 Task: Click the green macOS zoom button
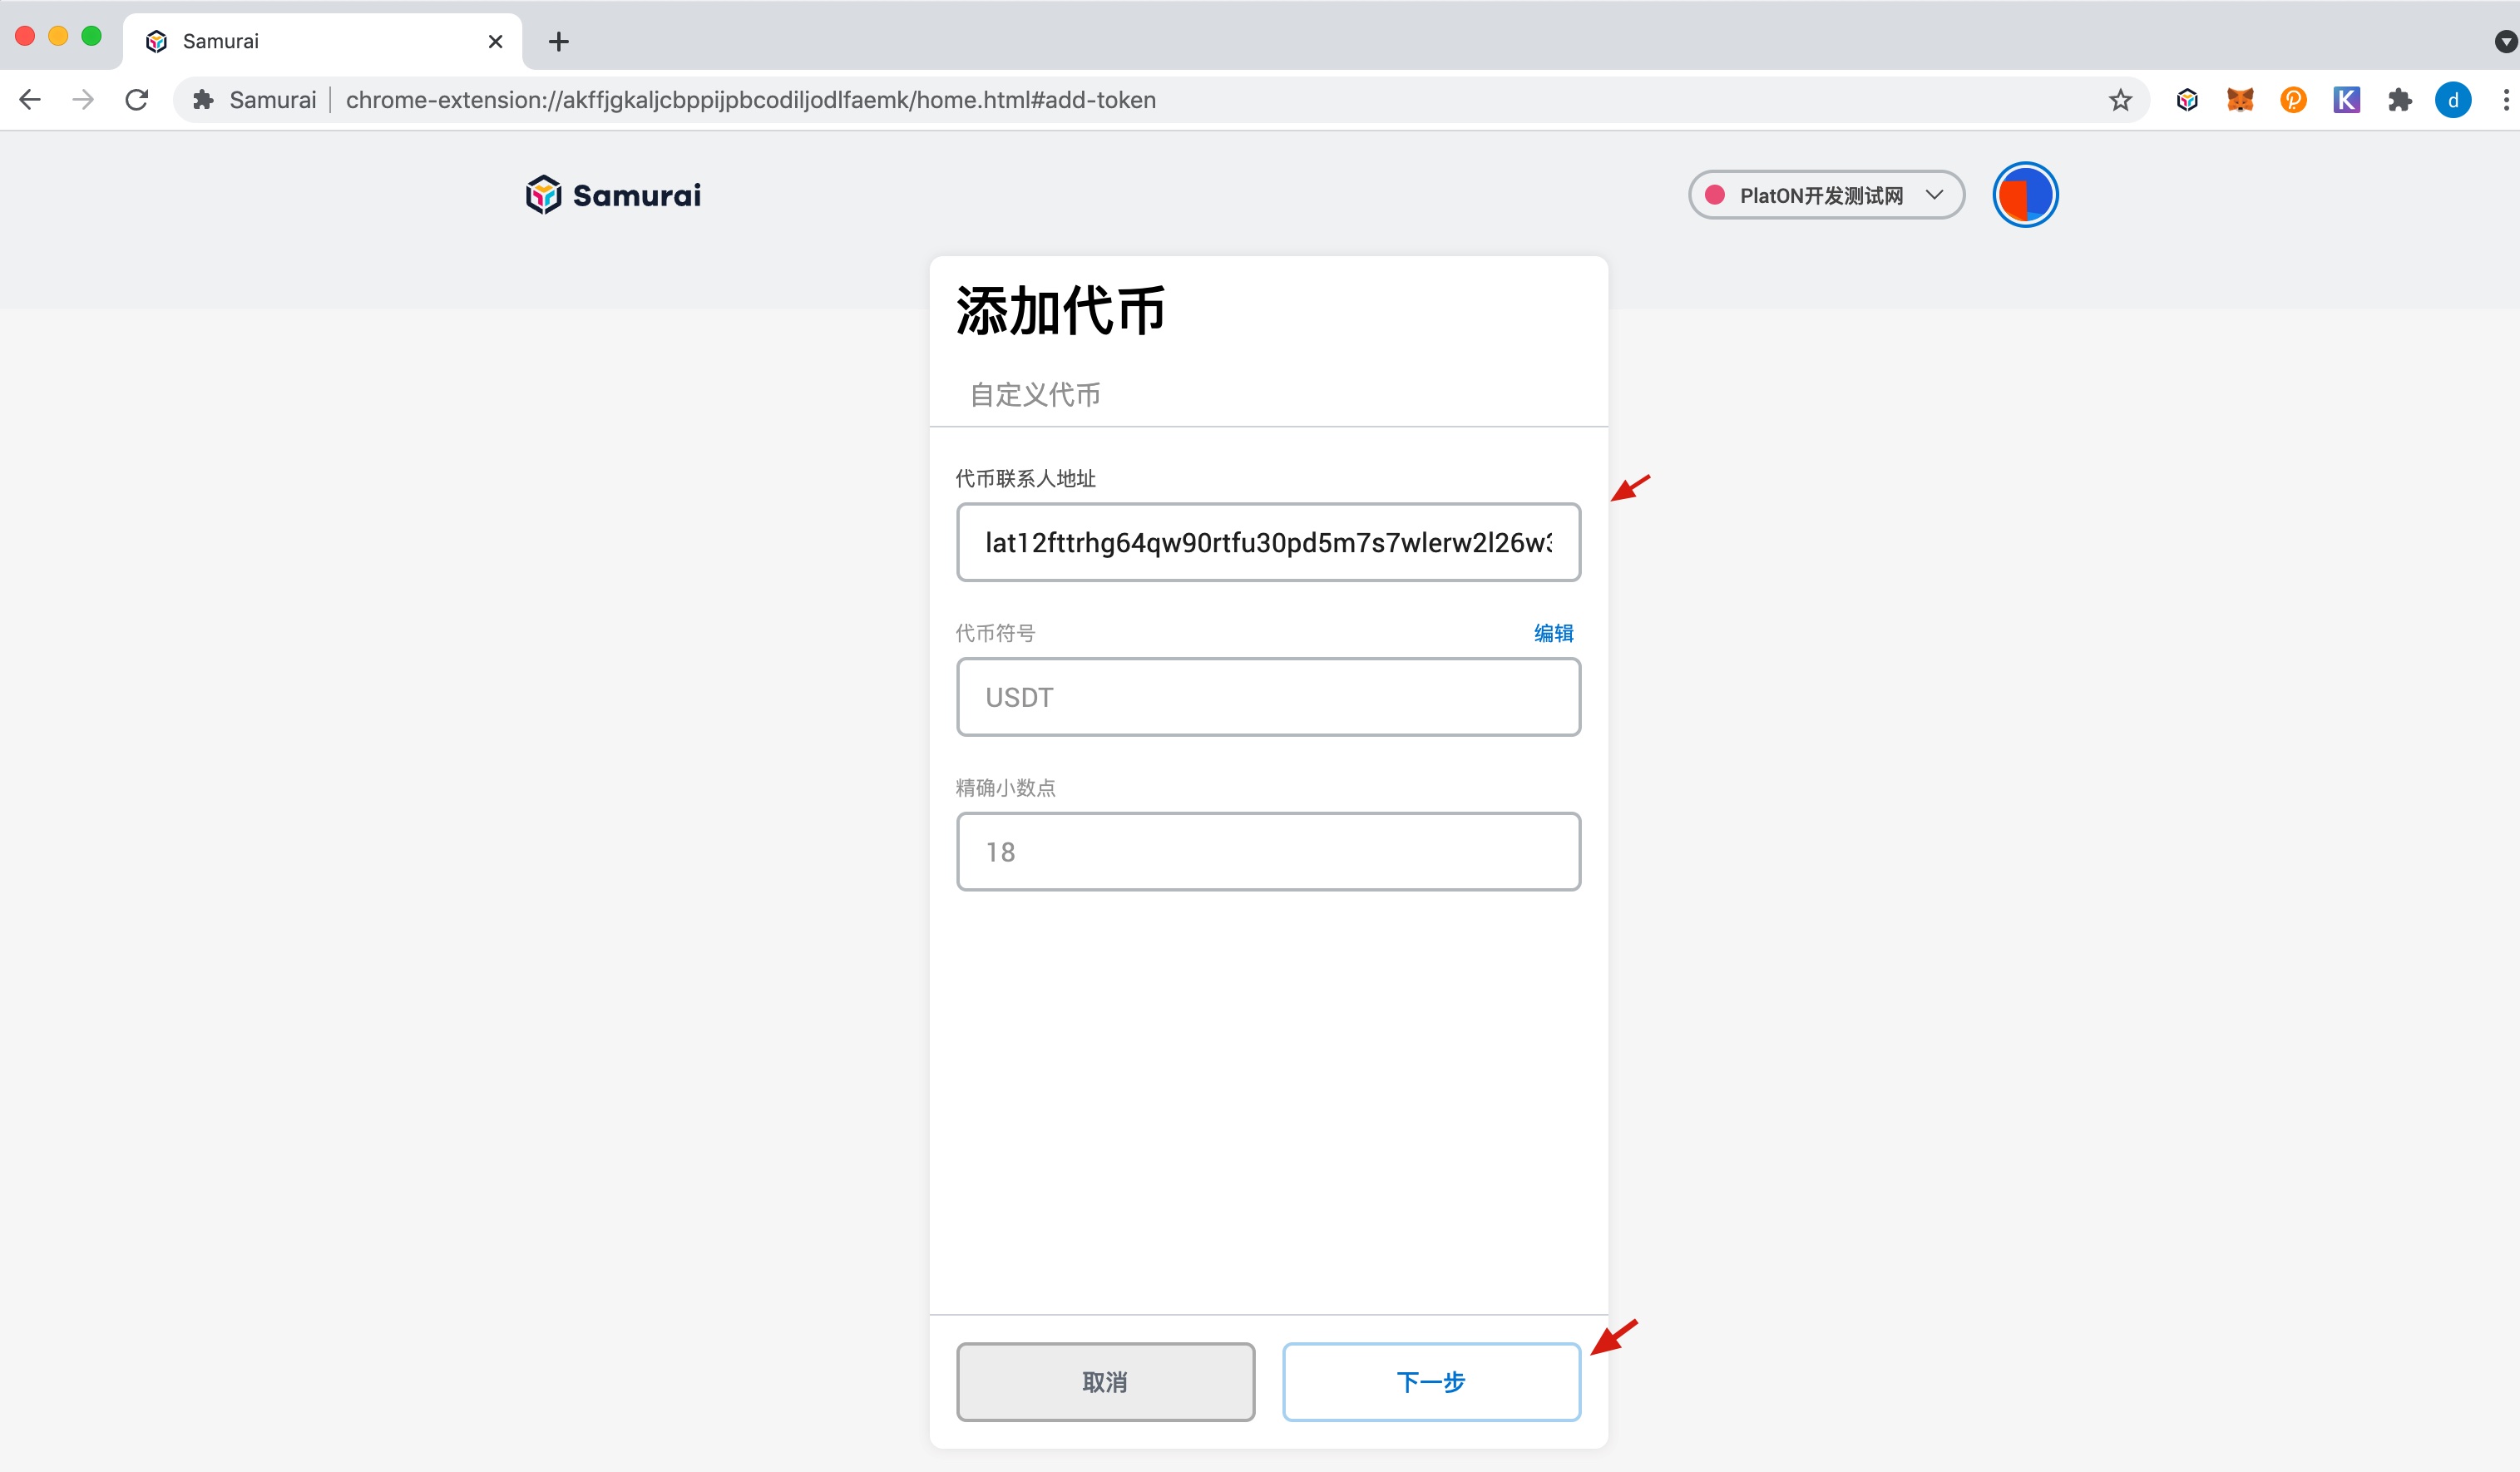(91, 36)
